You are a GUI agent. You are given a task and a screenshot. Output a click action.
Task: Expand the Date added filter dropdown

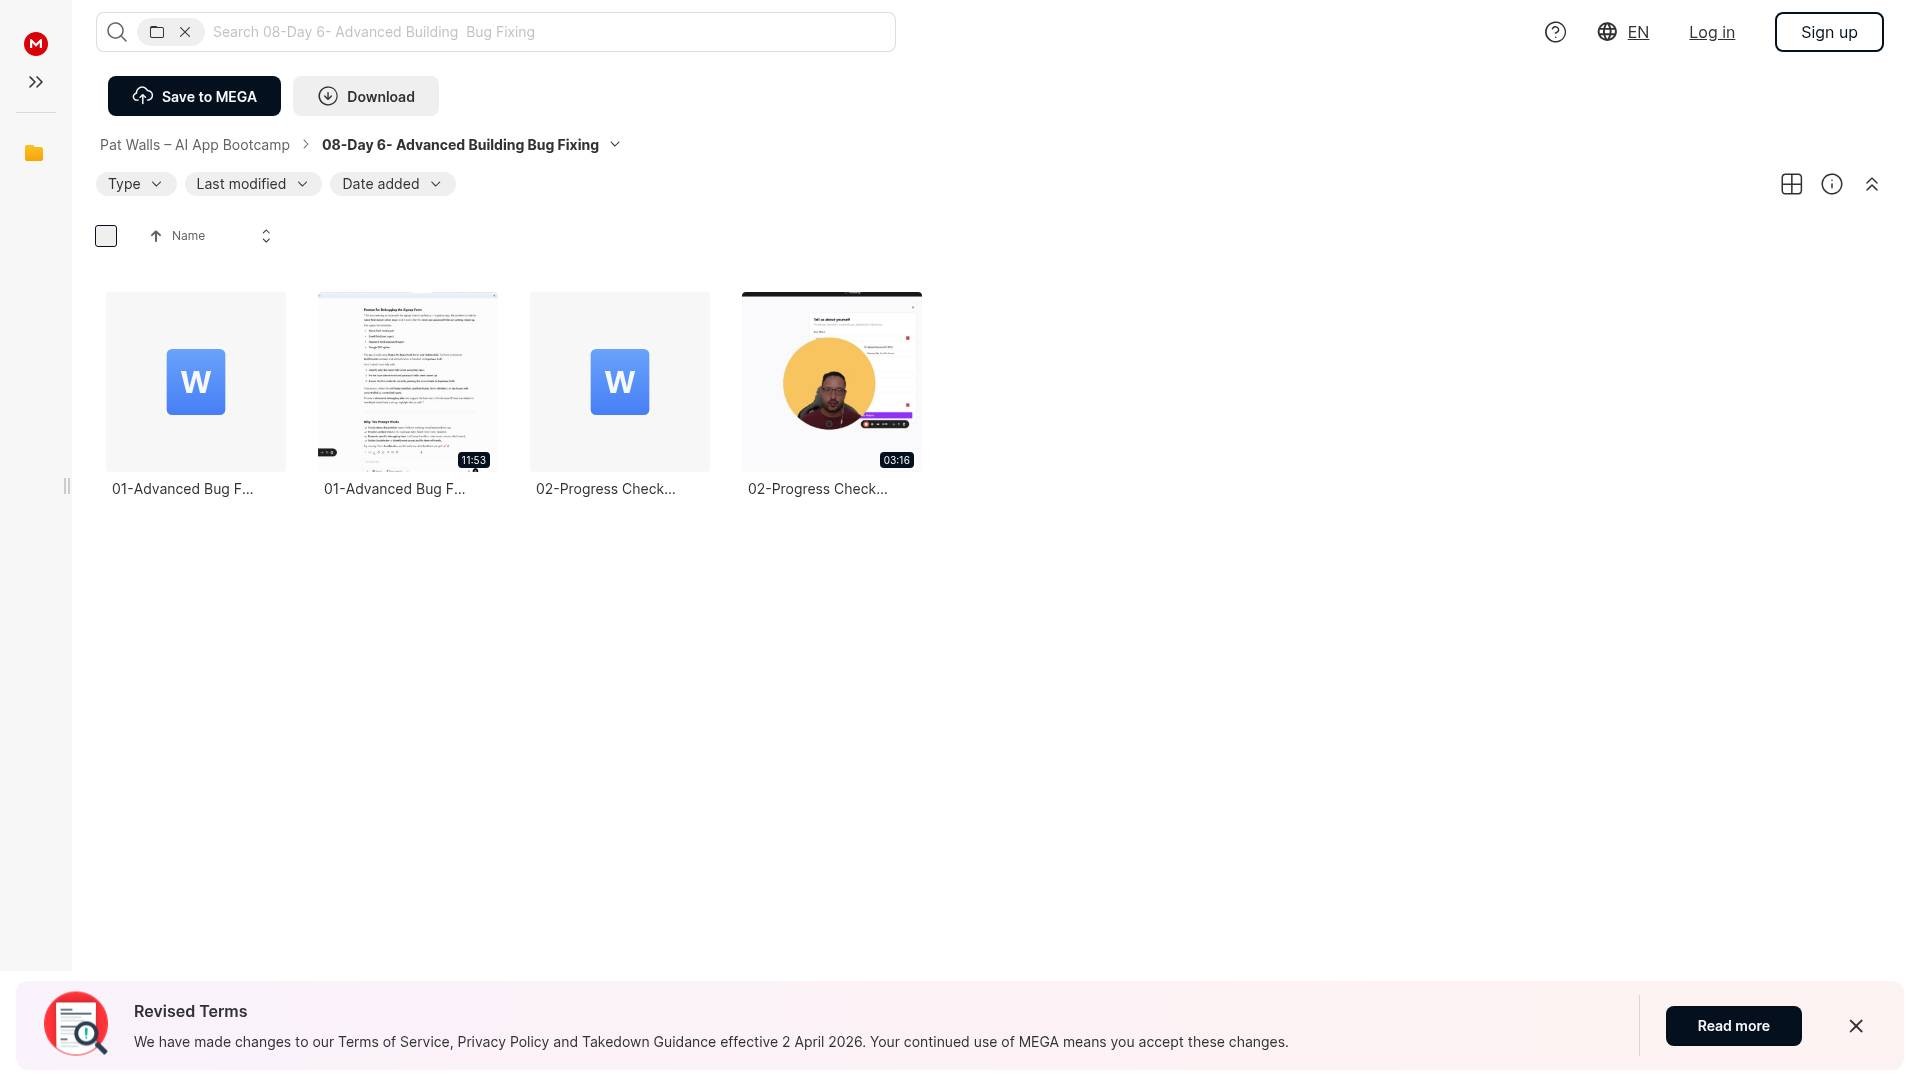pos(392,184)
